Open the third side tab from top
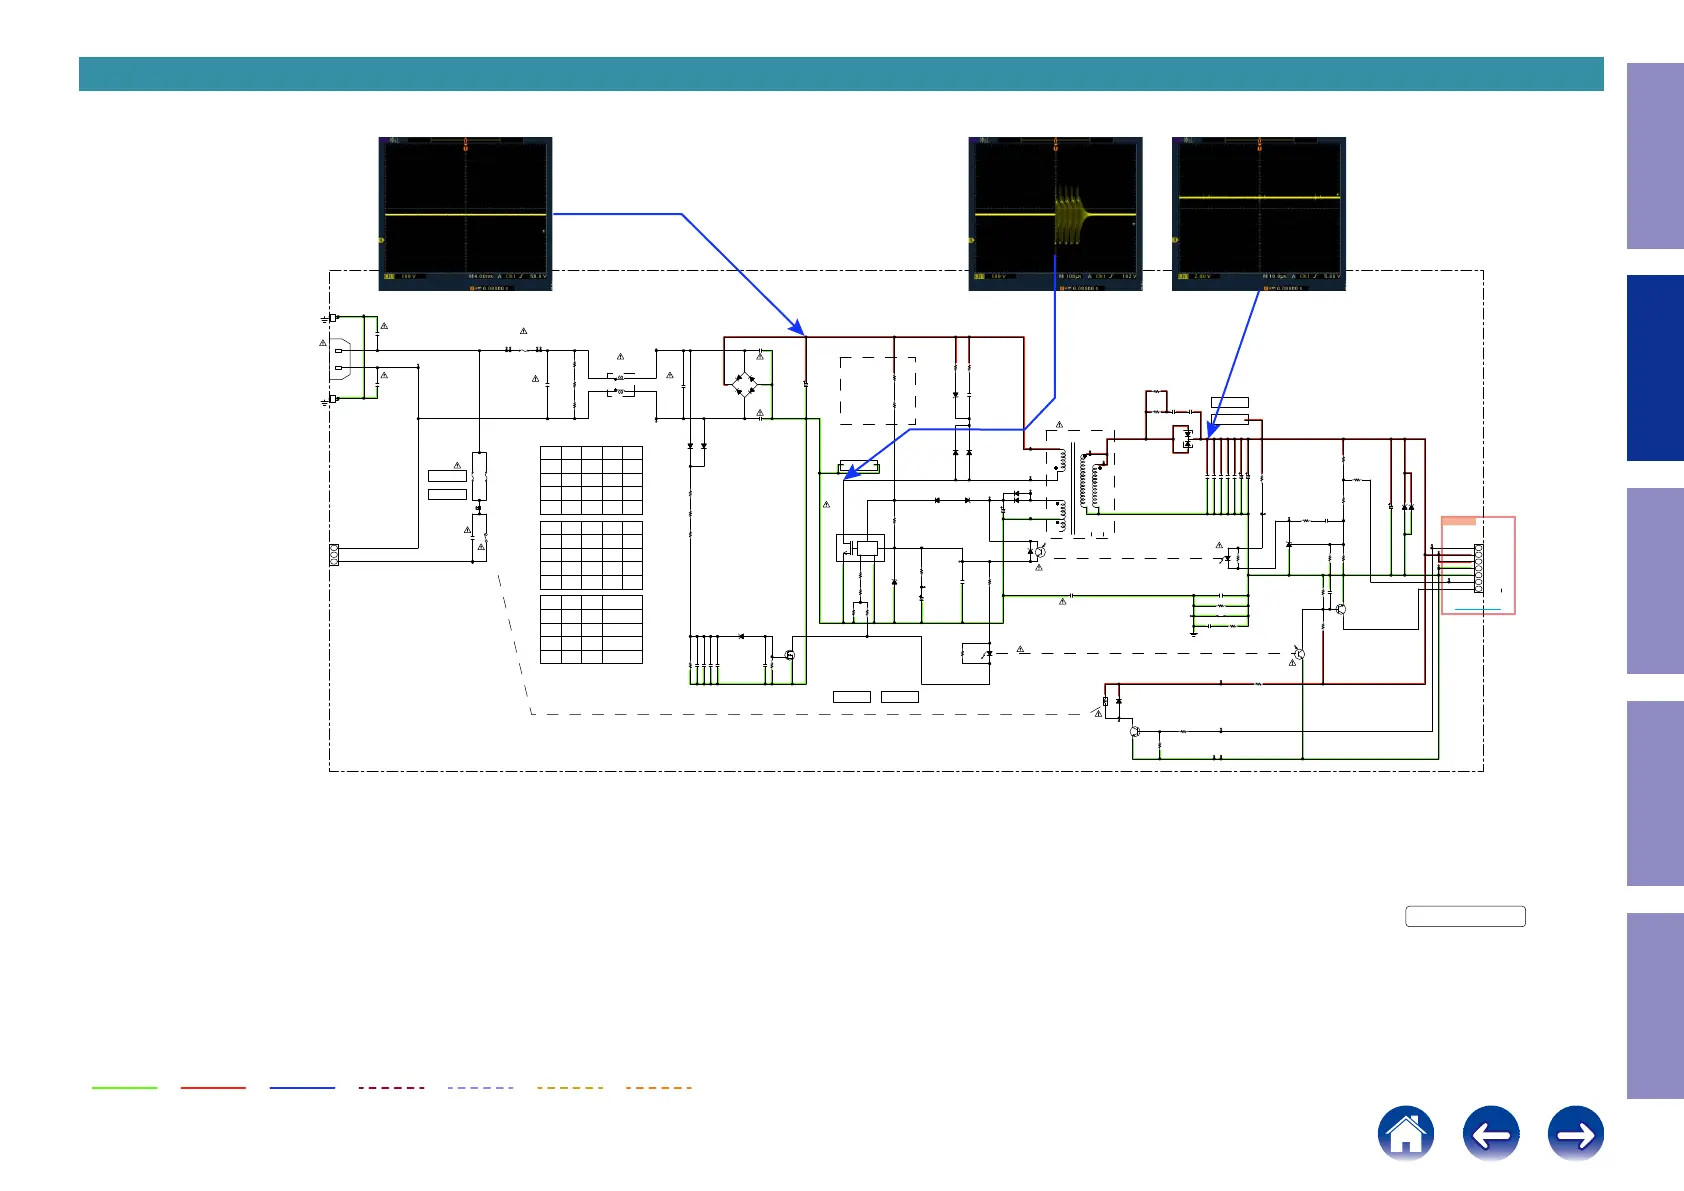The image size is (1684, 1191). point(1655,580)
